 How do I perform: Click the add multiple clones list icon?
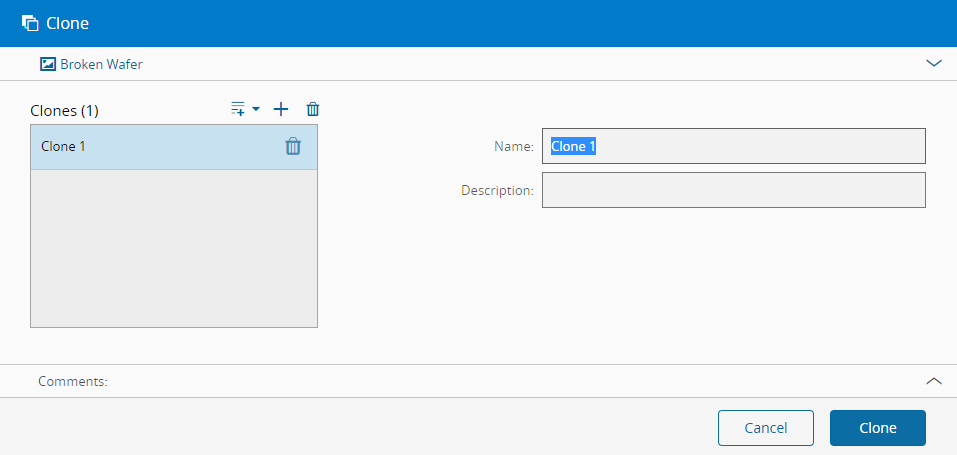238,109
